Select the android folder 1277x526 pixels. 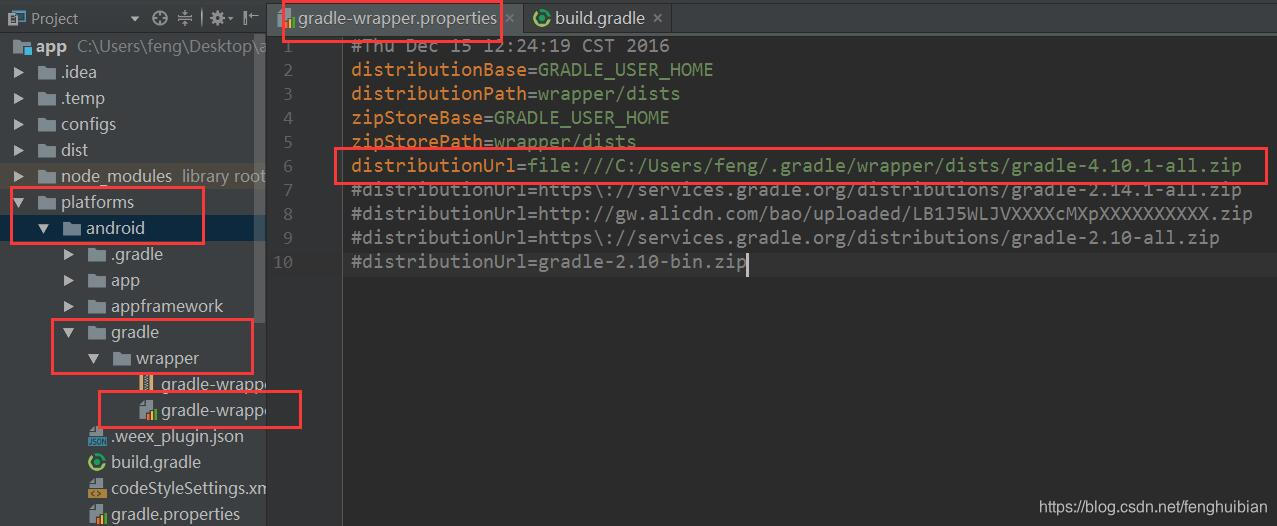click(134, 228)
